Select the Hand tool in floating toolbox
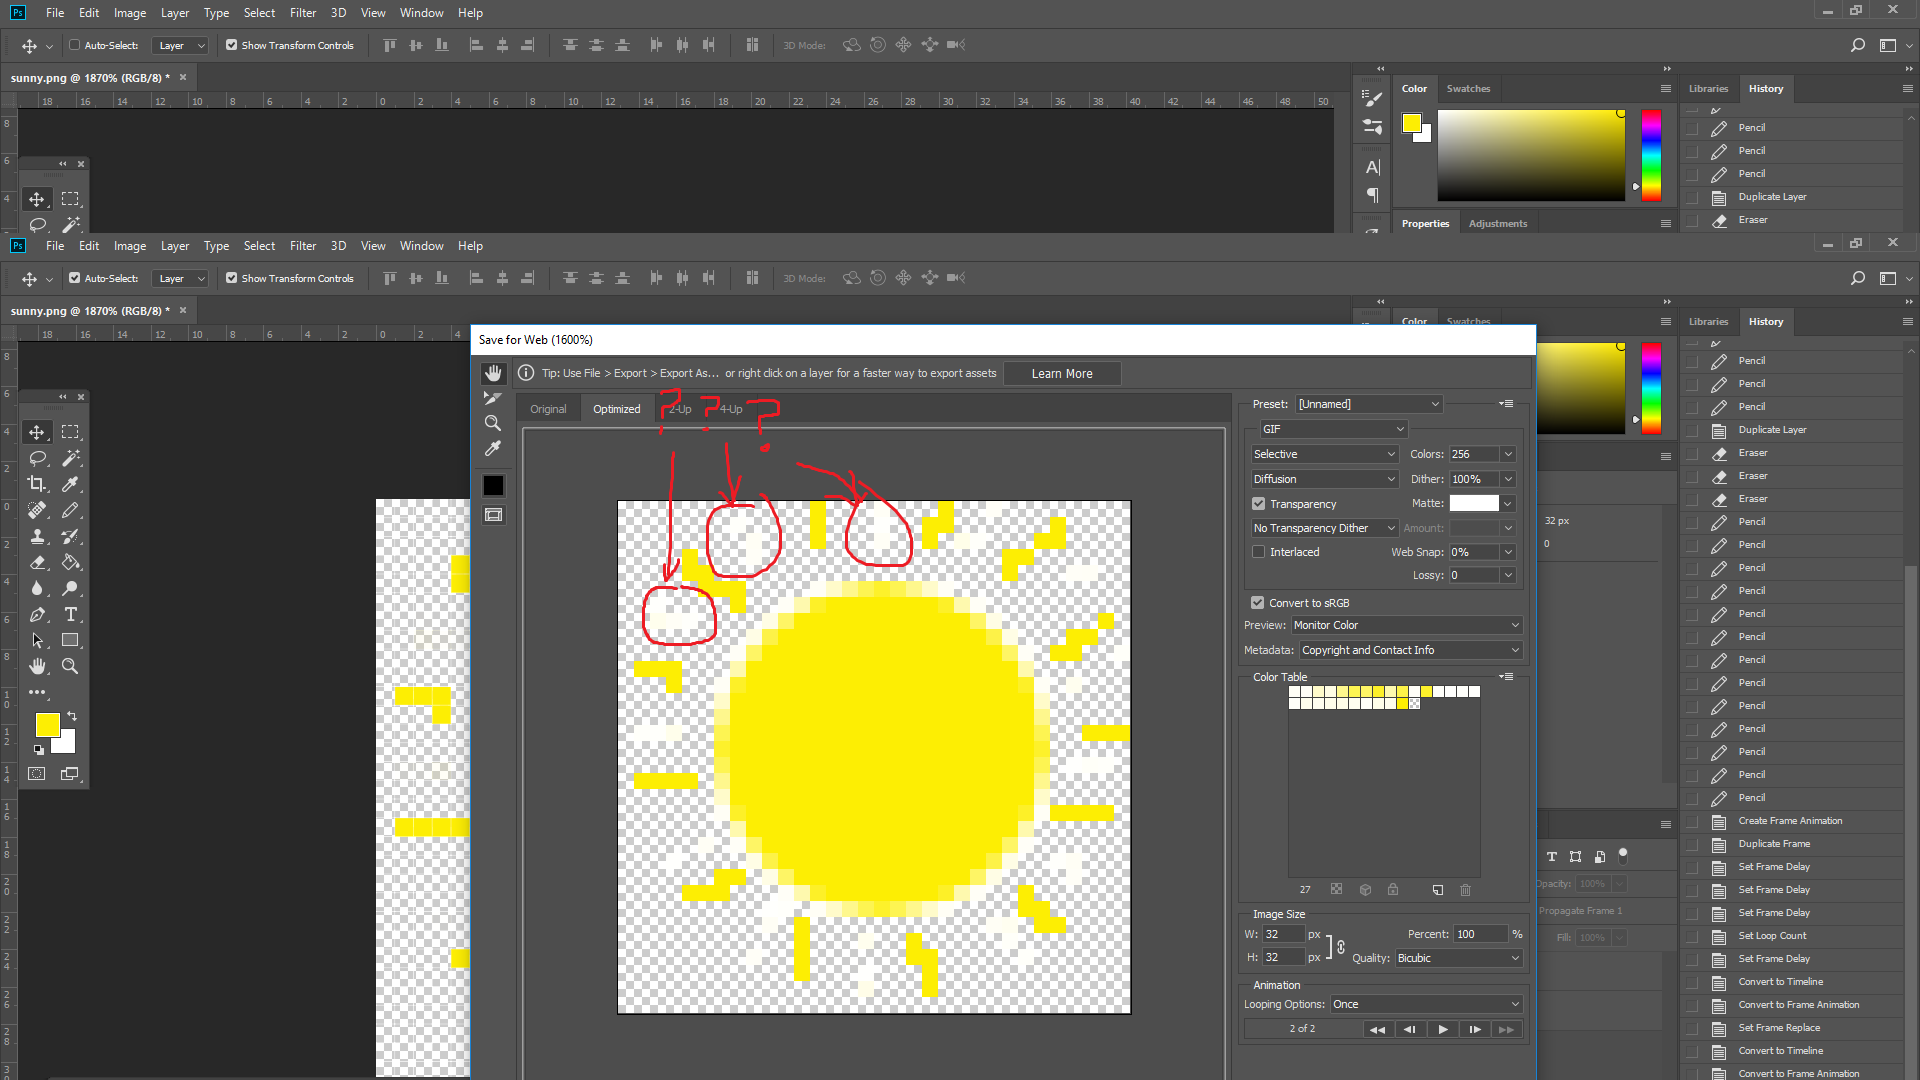 pyautogui.click(x=37, y=666)
